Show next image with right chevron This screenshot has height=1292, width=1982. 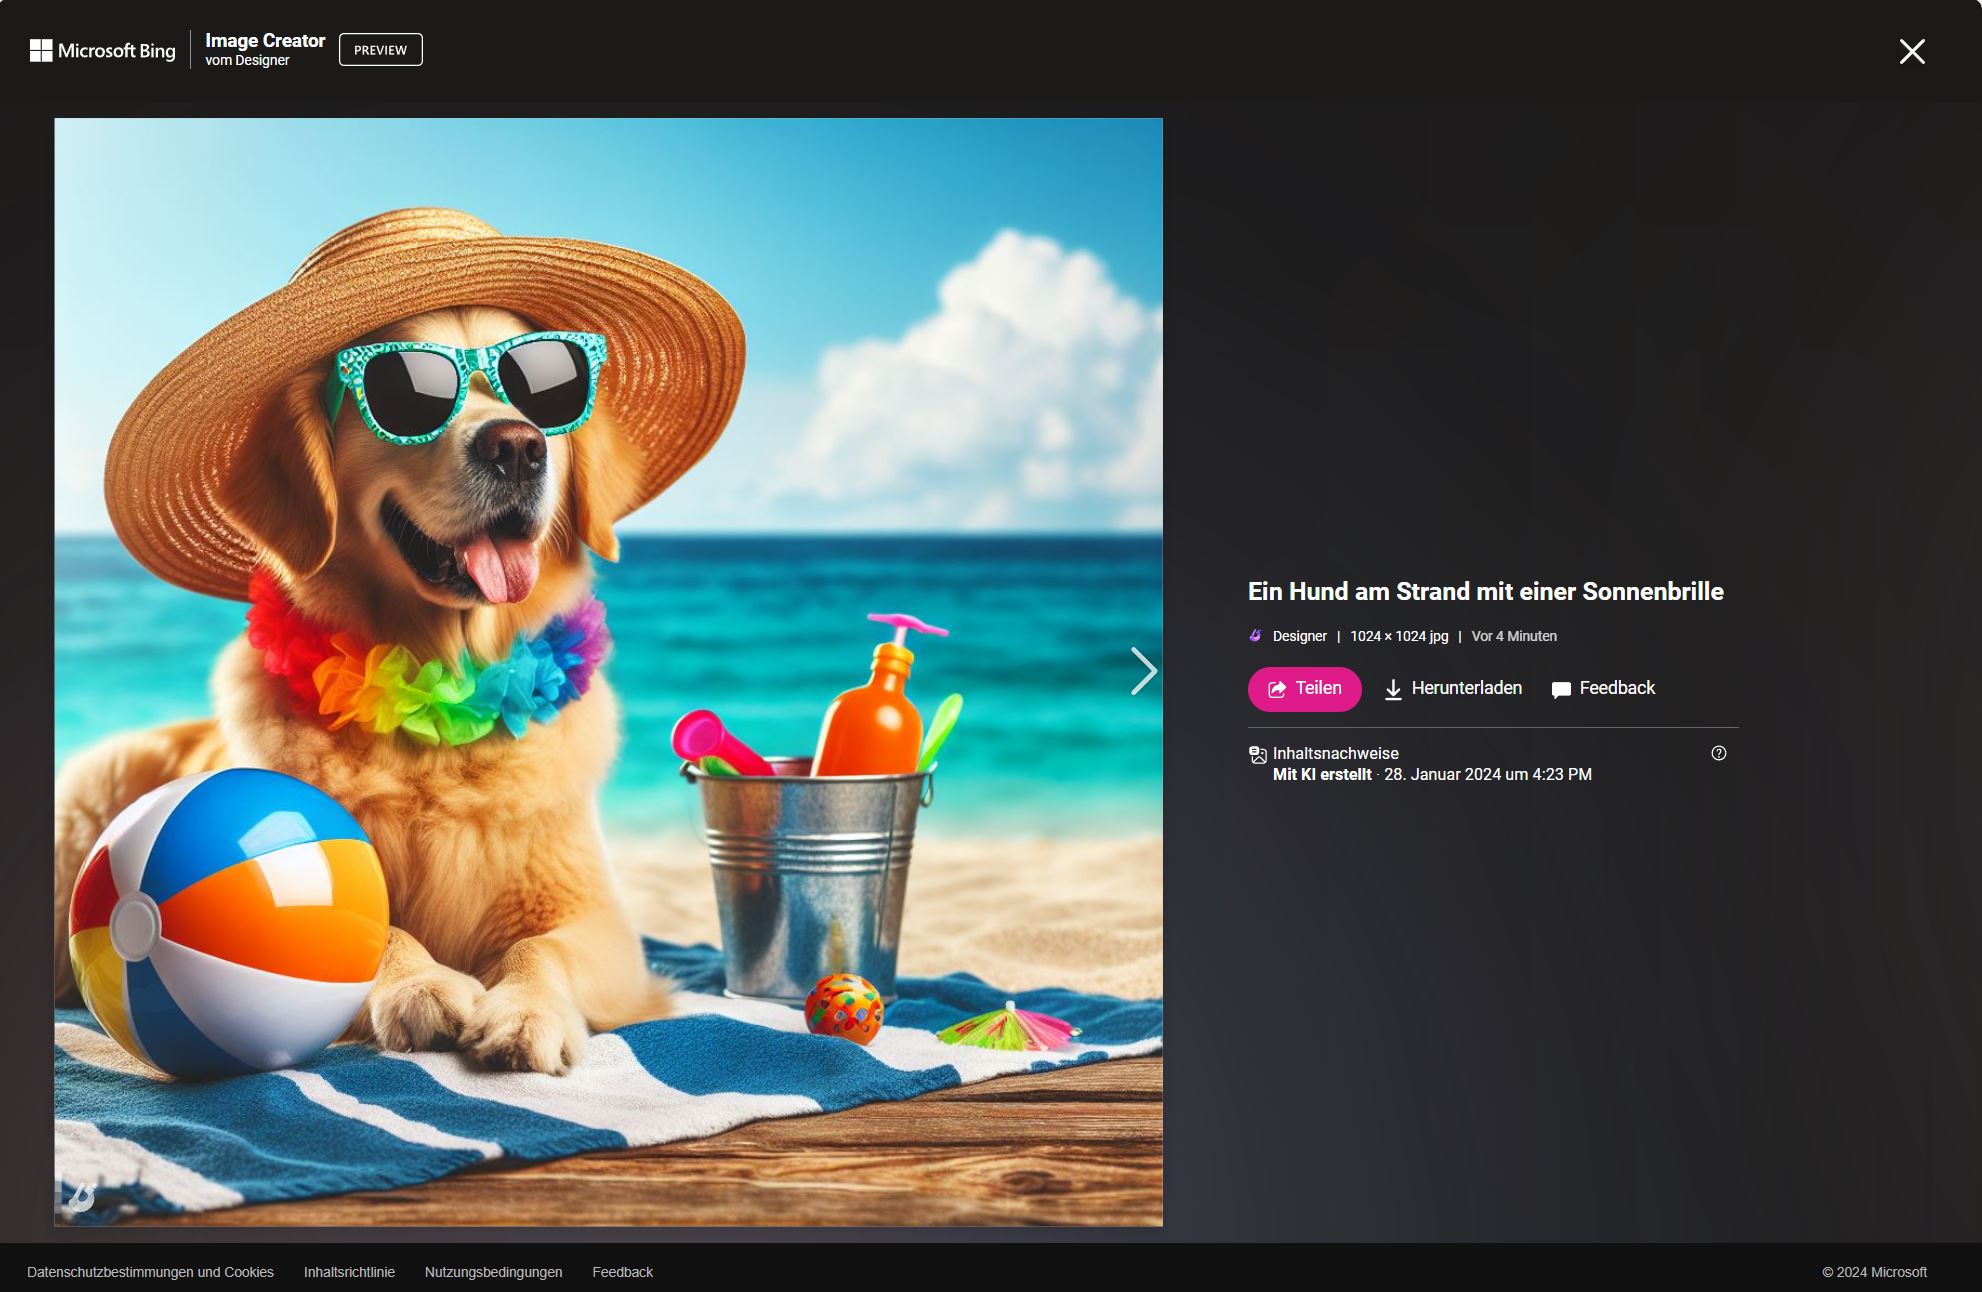pyautogui.click(x=1143, y=671)
